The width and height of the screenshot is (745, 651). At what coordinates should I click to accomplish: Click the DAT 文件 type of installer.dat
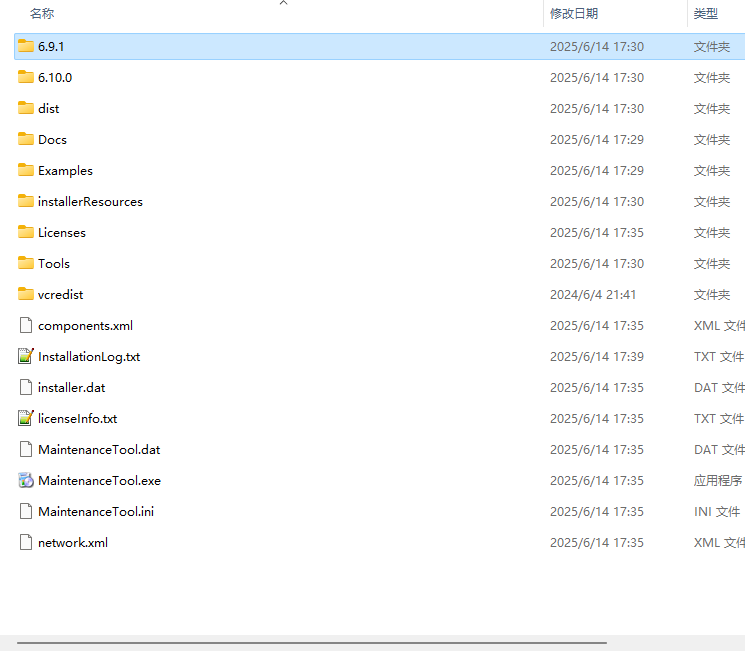point(719,387)
